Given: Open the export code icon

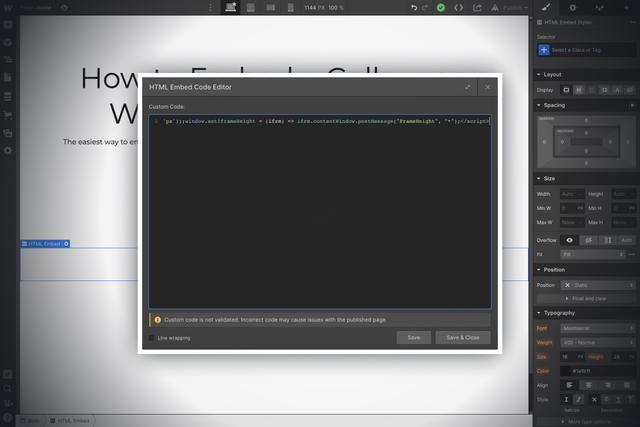Looking at the screenshot, I should [459, 7].
